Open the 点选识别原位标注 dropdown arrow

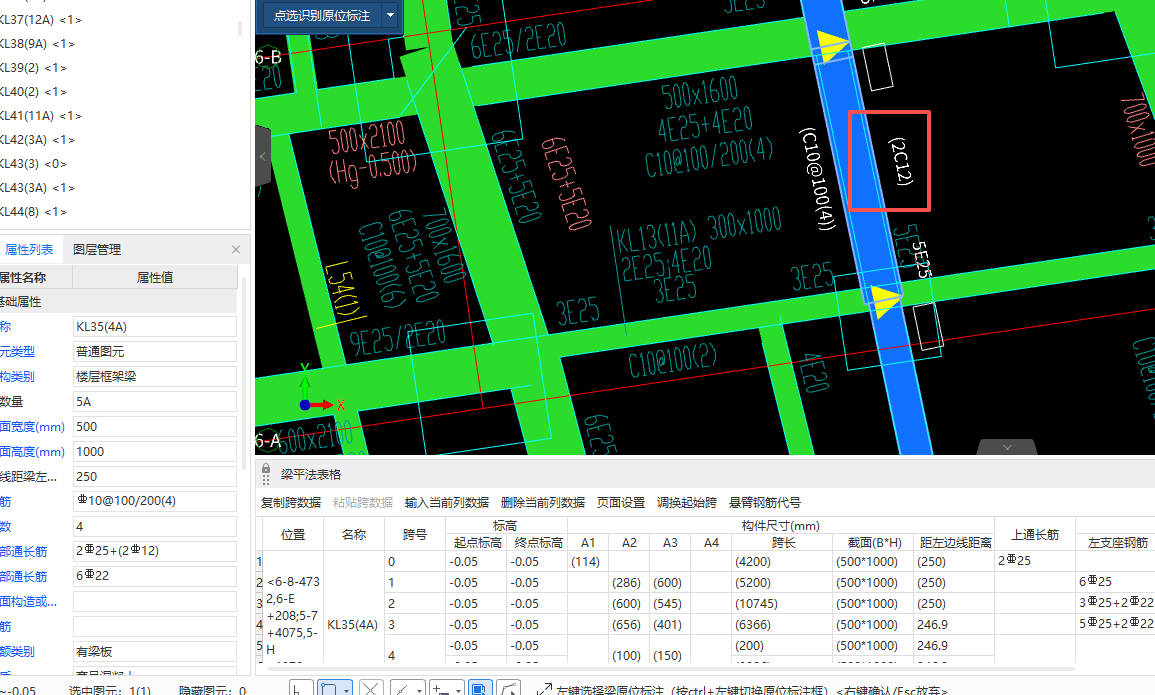click(390, 15)
